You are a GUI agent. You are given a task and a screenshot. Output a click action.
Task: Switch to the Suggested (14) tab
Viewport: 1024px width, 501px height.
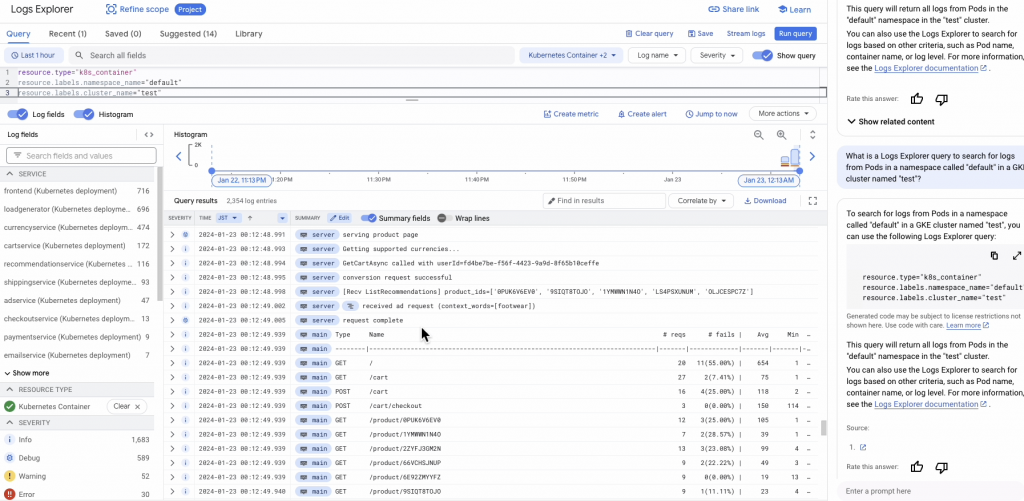click(x=188, y=34)
